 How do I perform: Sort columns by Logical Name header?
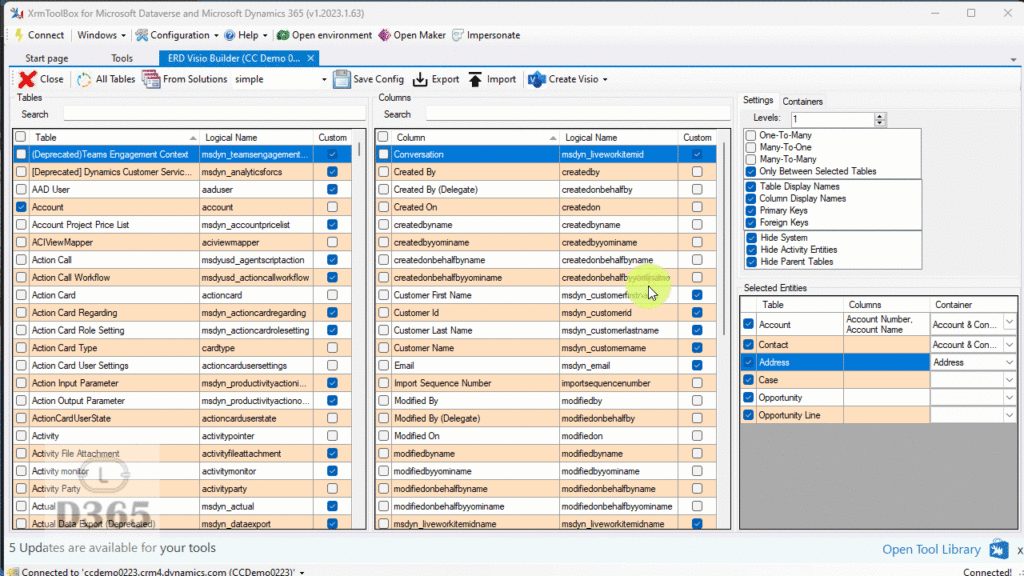618,137
